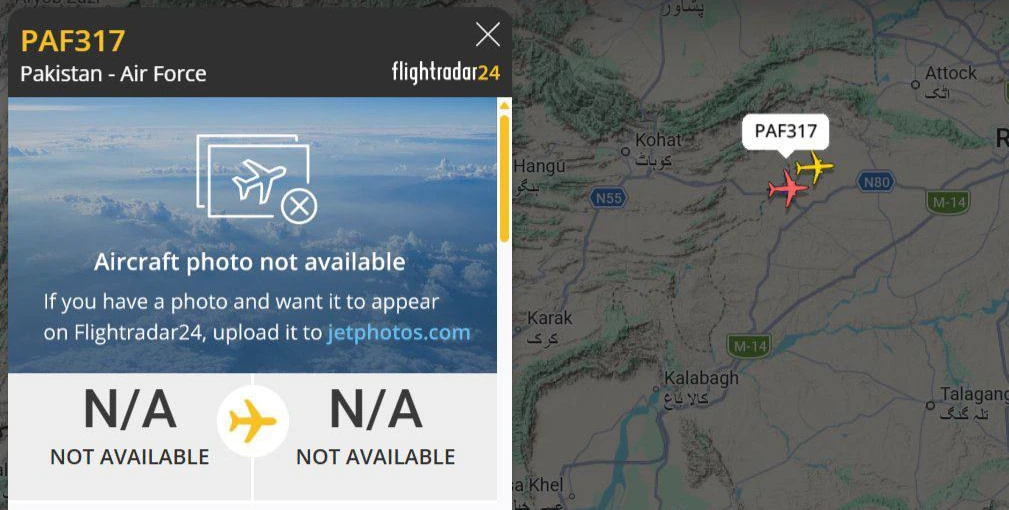Image resolution: width=1009 pixels, height=510 pixels.
Task: Click the PAF317 callsign label on map
Action: click(x=785, y=132)
